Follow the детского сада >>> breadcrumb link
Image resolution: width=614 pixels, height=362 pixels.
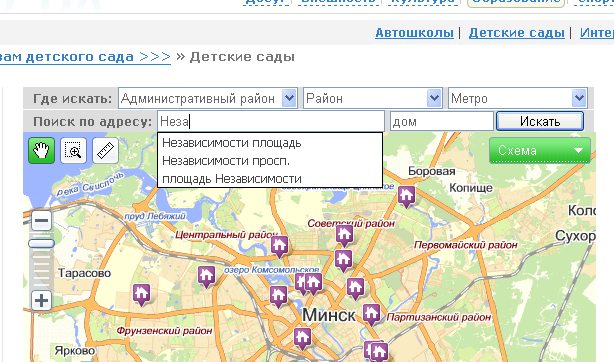pyautogui.click(x=85, y=57)
